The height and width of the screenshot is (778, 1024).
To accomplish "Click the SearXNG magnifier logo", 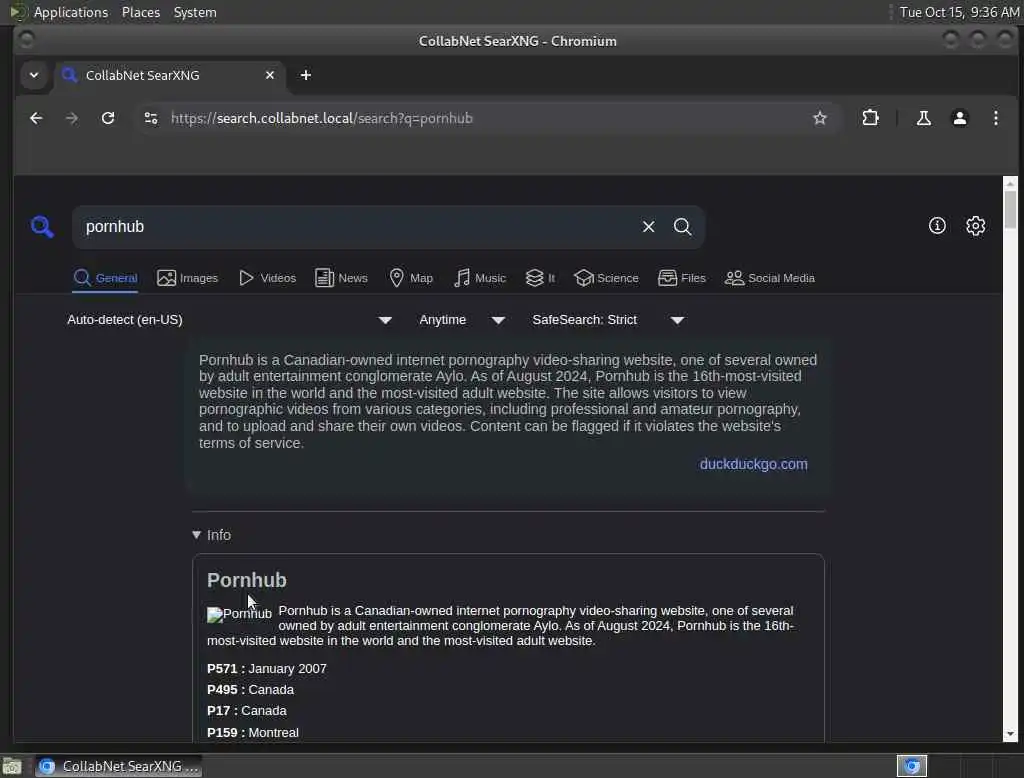I will tap(42, 227).
